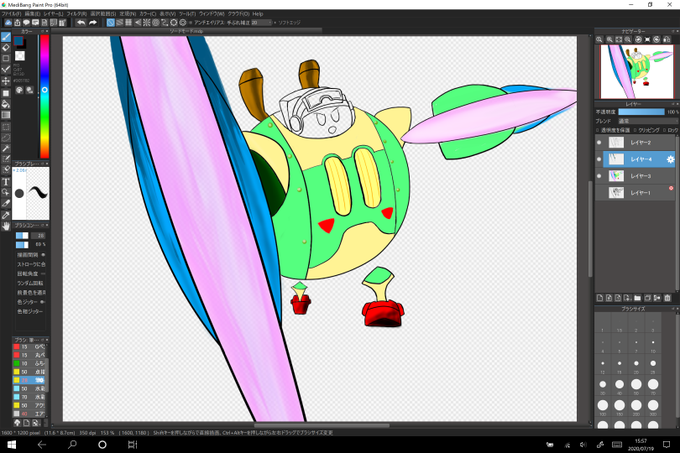Open snap settings gear in toolbar
Viewport: 680px width, 453px height.
point(183,23)
